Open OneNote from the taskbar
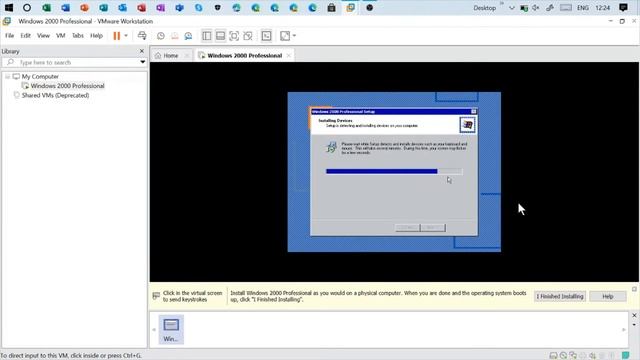Image resolution: width=640 pixels, height=360 pixels. tap(160, 7)
